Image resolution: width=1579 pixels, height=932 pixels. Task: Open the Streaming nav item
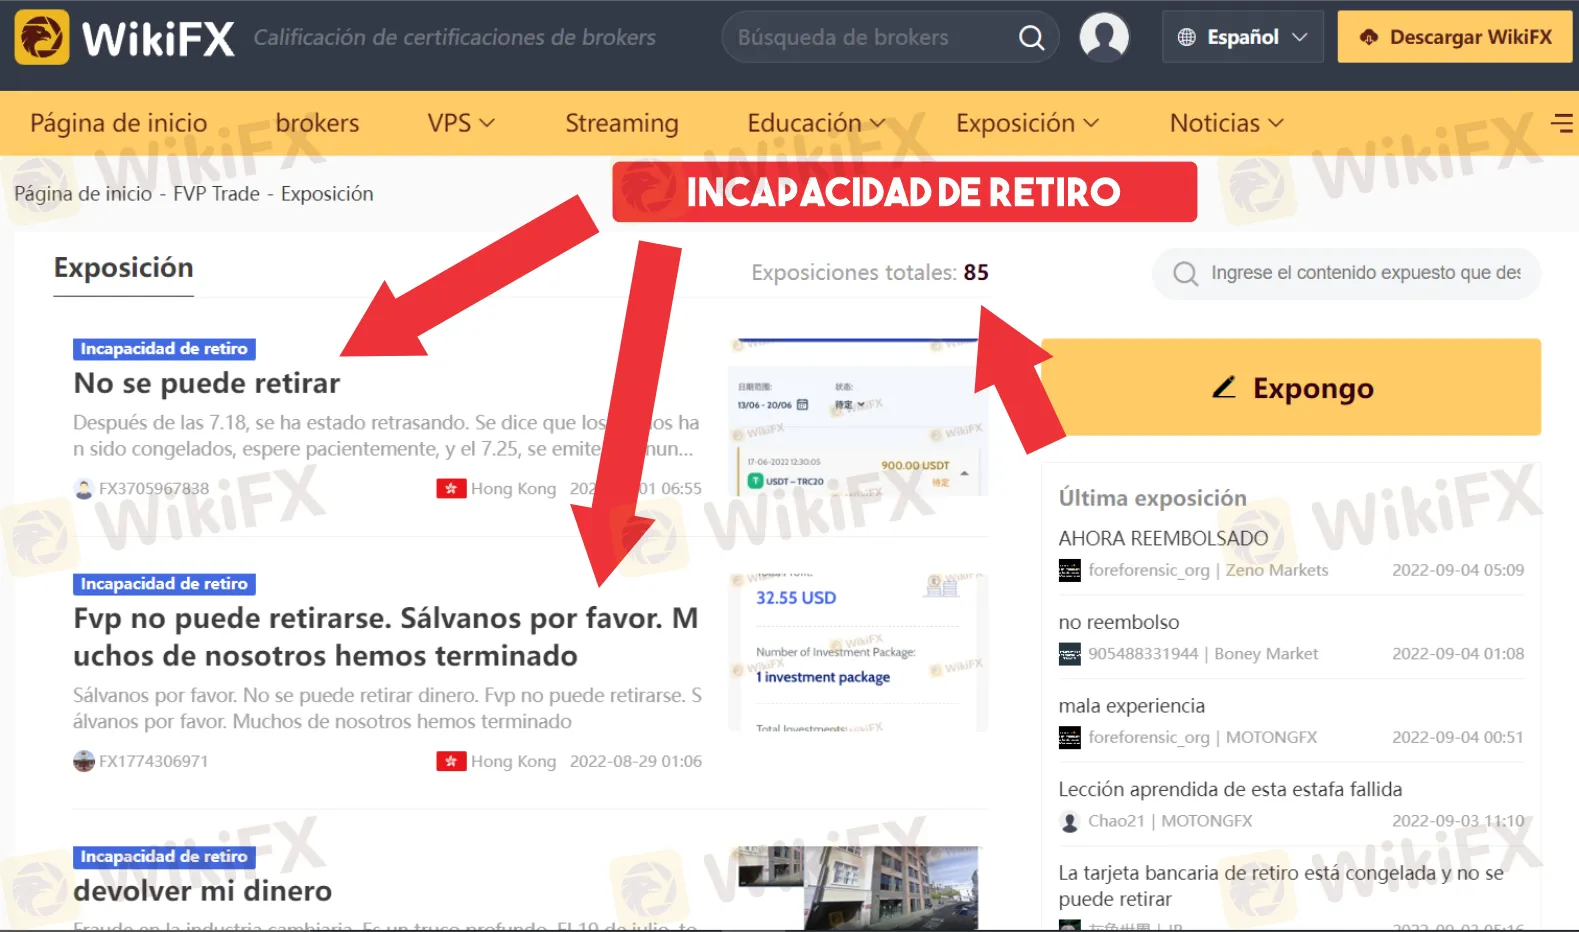coord(622,123)
